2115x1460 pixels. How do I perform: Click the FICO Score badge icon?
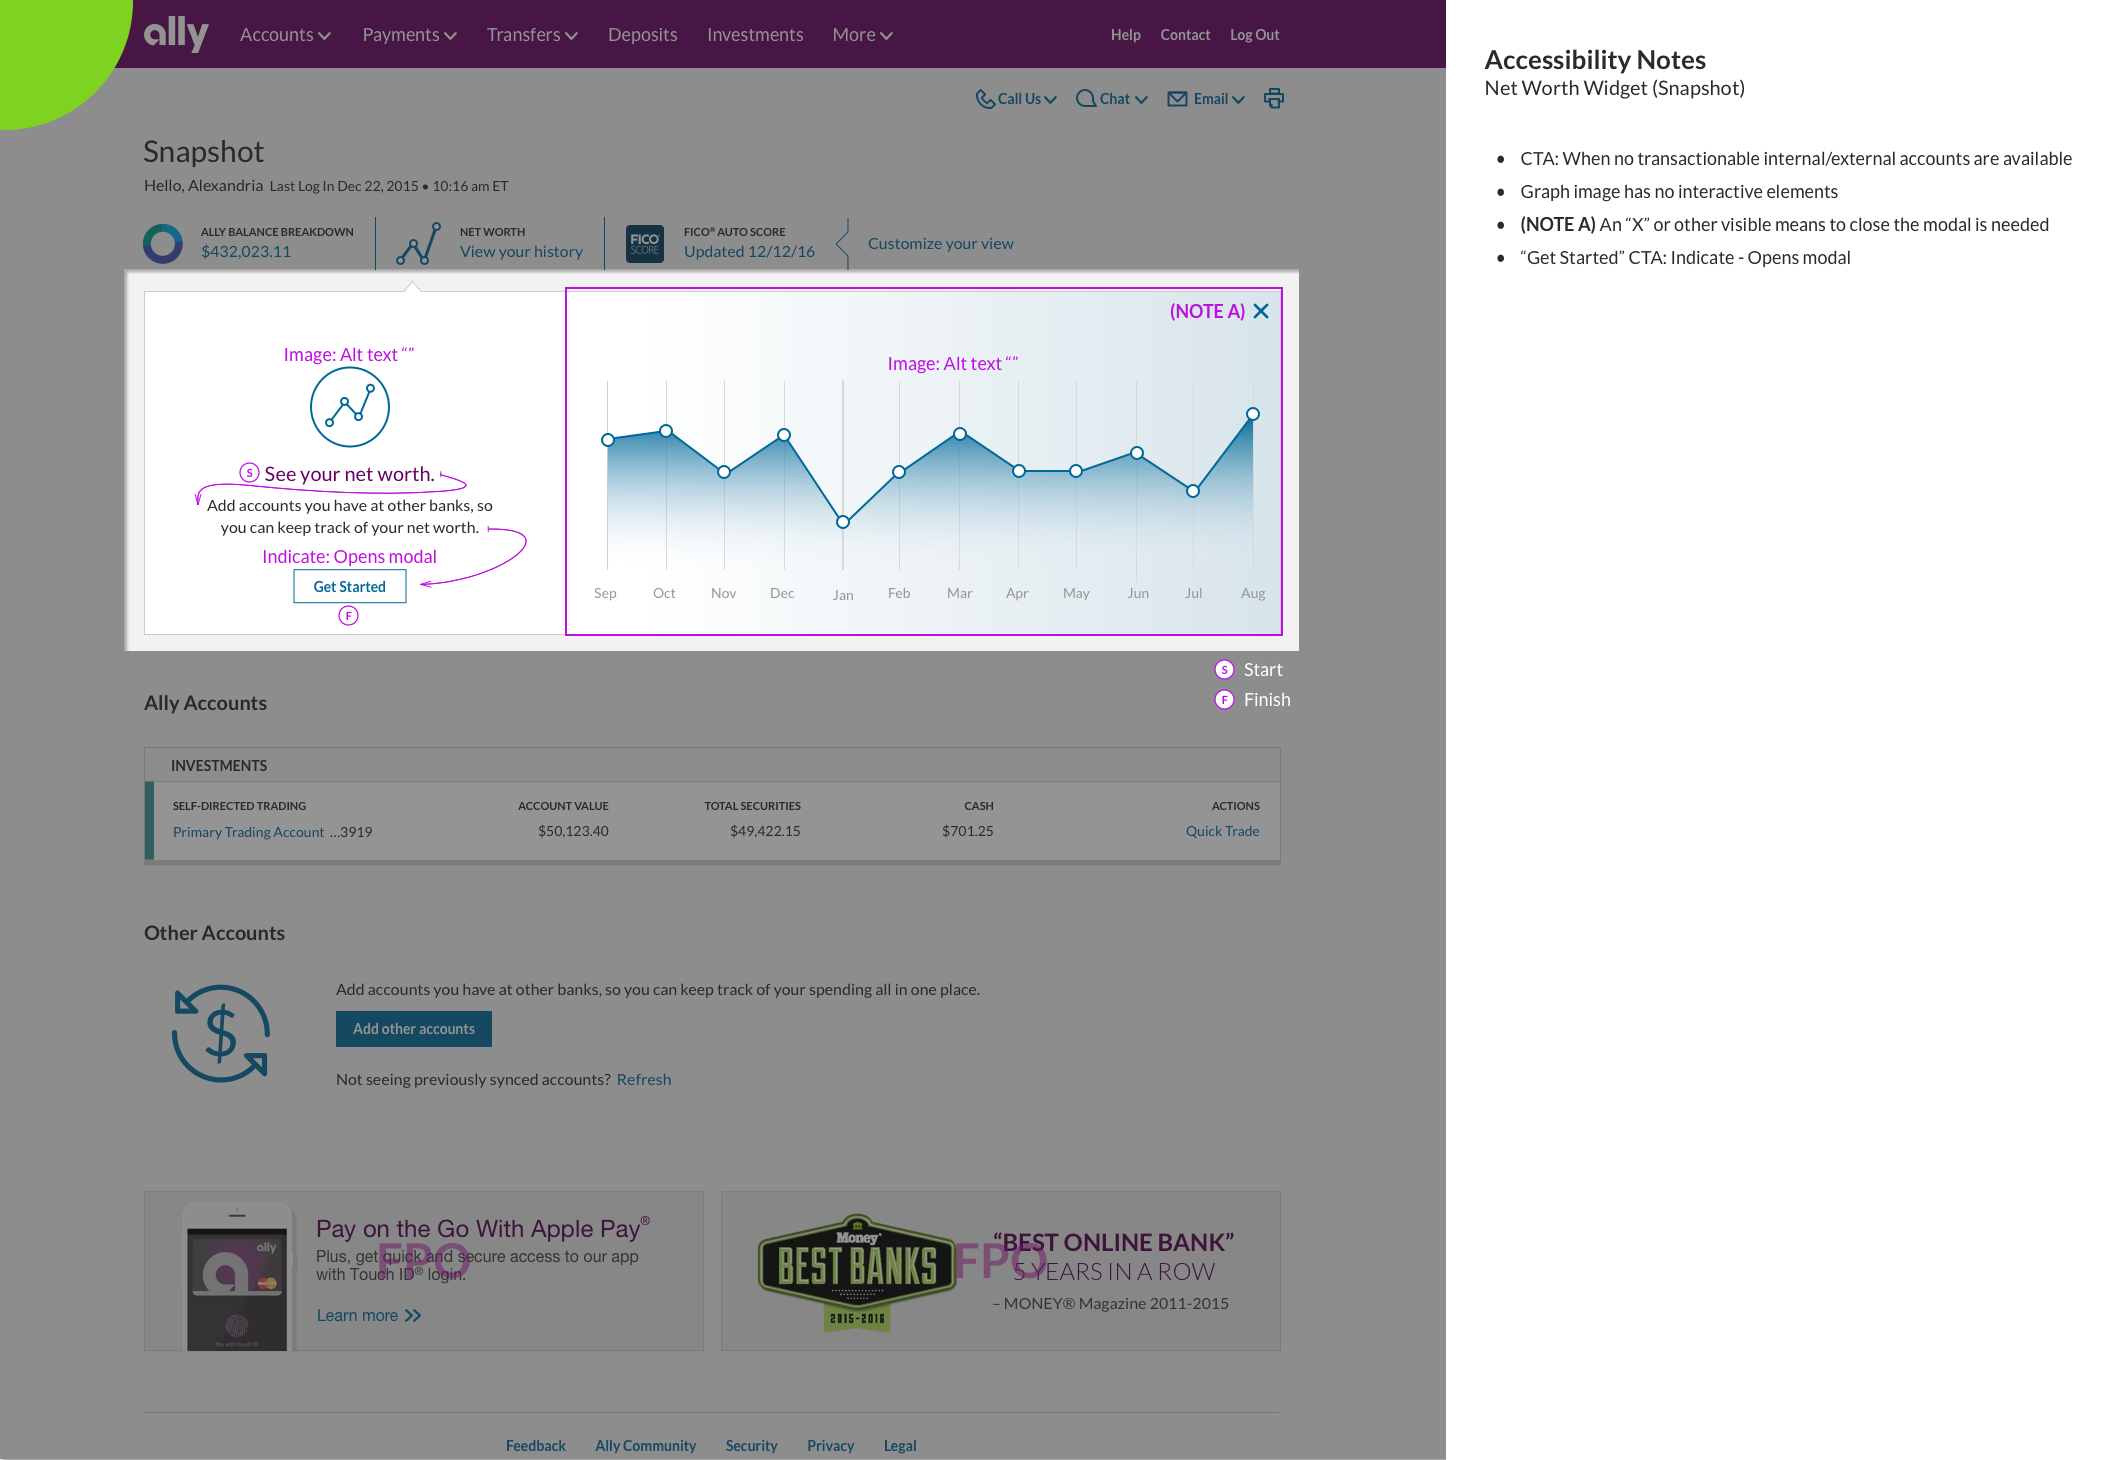[645, 242]
